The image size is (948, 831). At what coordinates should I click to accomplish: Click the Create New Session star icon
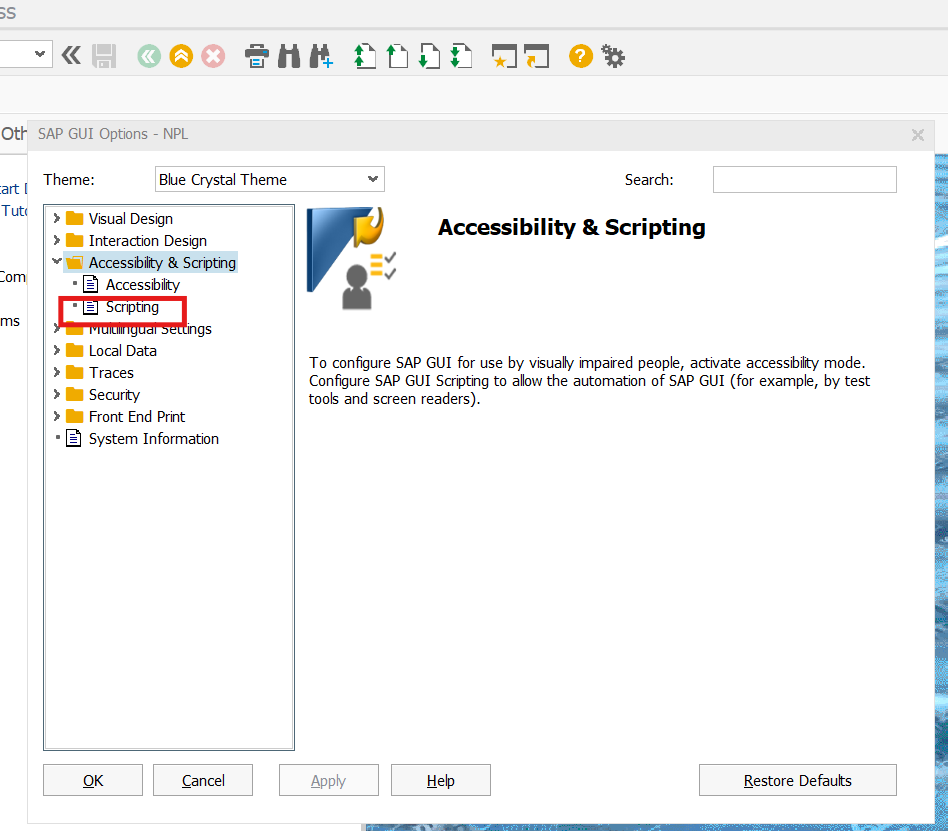point(504,56)
